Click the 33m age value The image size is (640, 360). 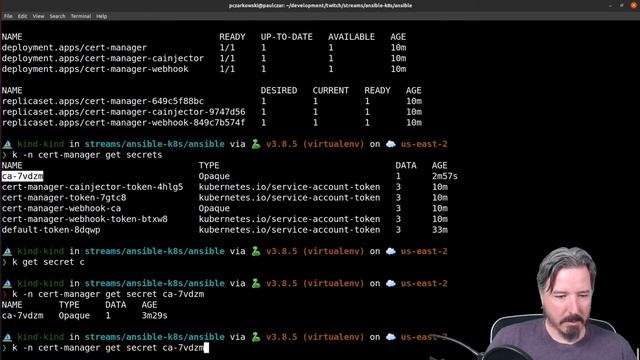tap(440, 230)
